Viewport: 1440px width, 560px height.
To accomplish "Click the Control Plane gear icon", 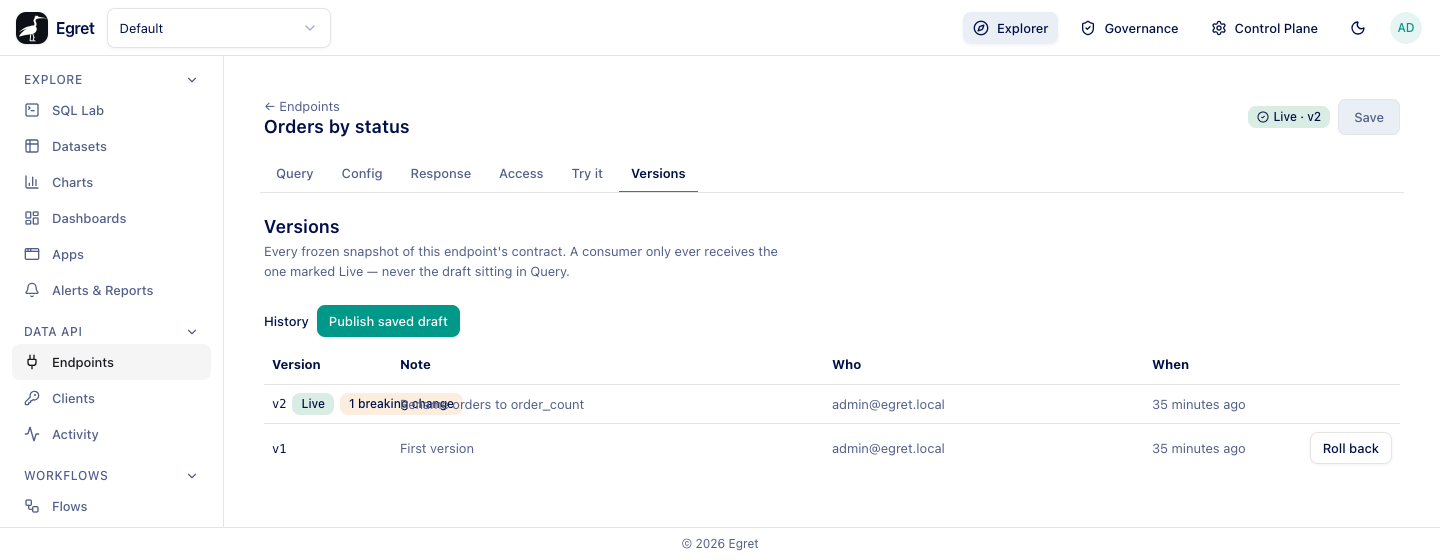I will pyautogui.click(x=1218, y=28).
